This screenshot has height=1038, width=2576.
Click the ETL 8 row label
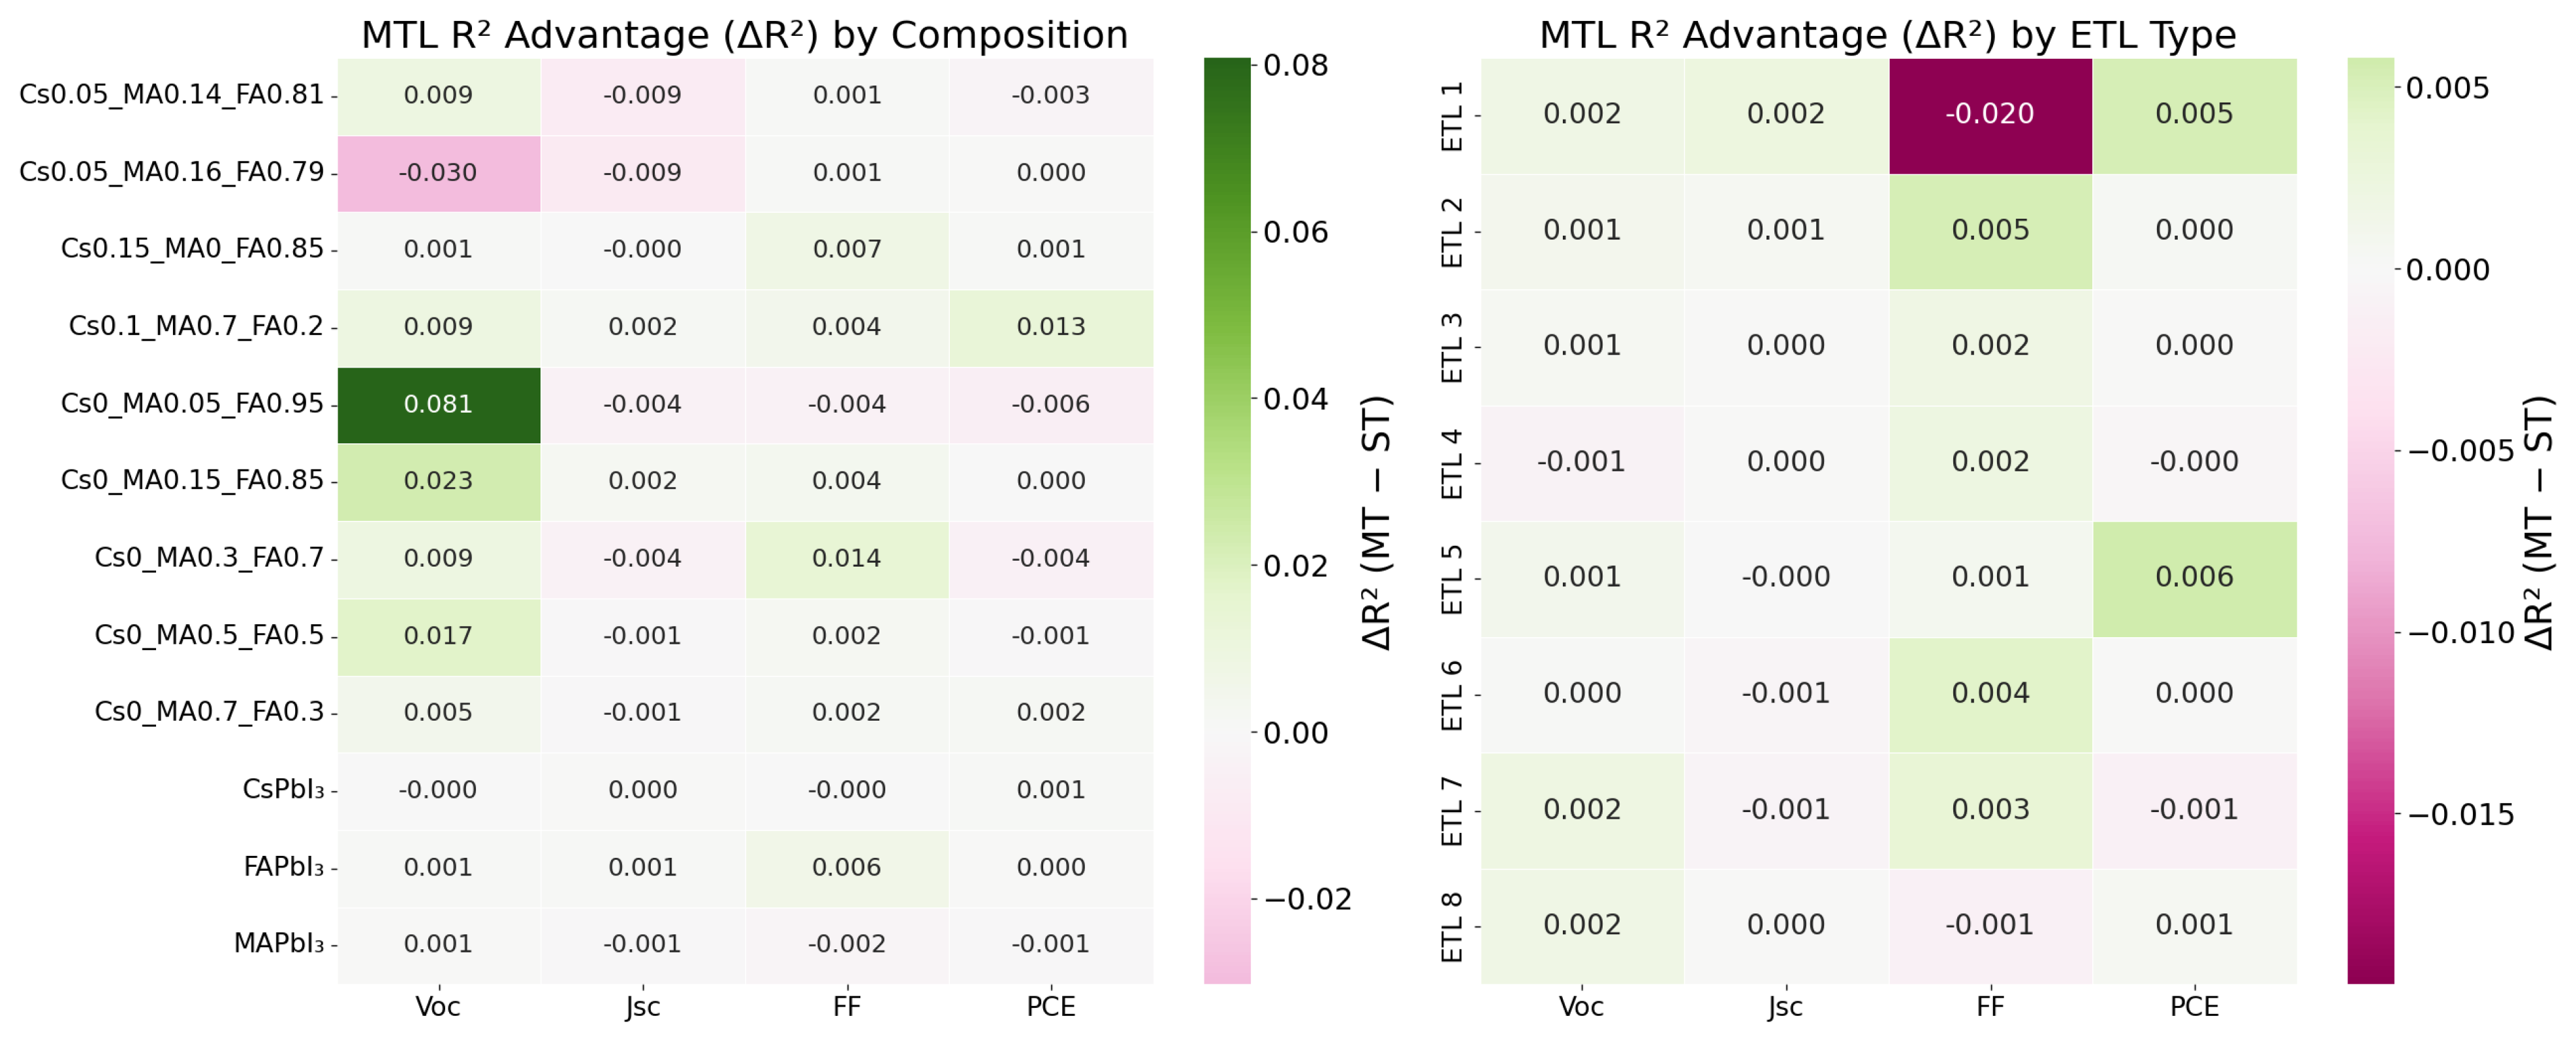(x=1452, y=926)
